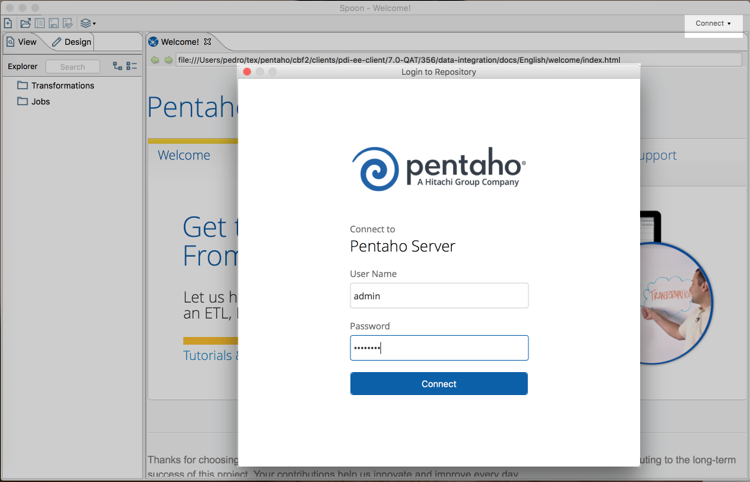The image size is (750, 482).
Task: Click the Pentaho Server heading text
Action: click(x=402, y=246)
